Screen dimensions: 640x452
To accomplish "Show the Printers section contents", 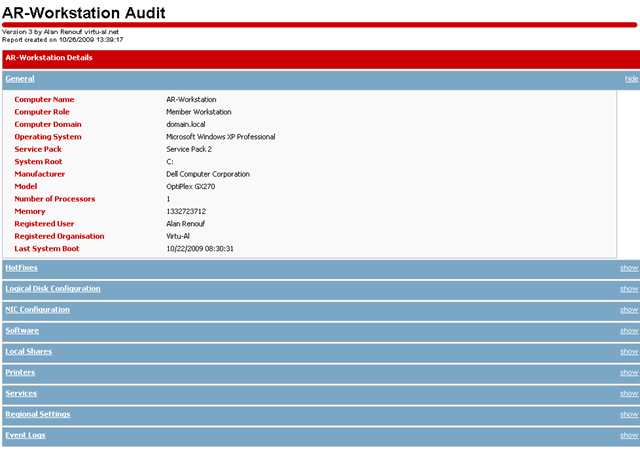I will [629, 372].
